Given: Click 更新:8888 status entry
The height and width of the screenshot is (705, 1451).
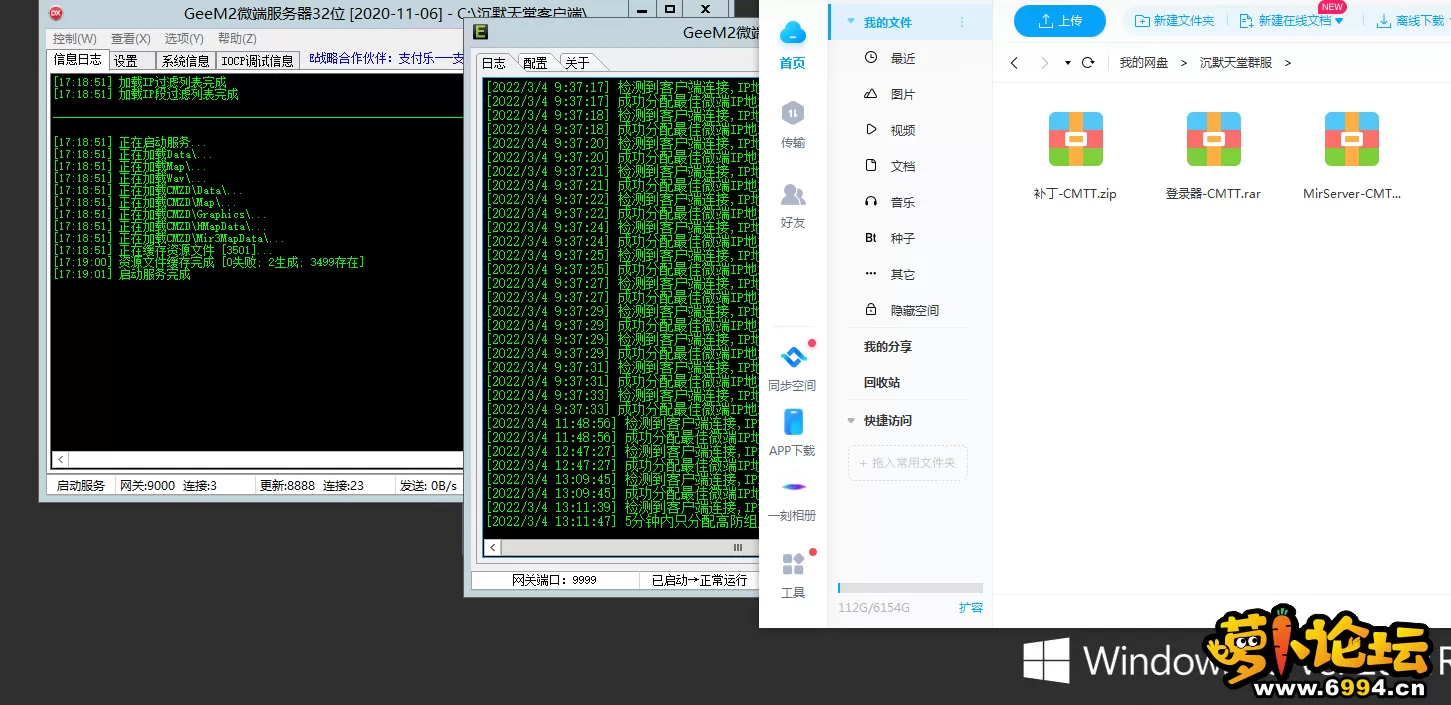Looking at the screenshot, I should (x=287, y=486).
